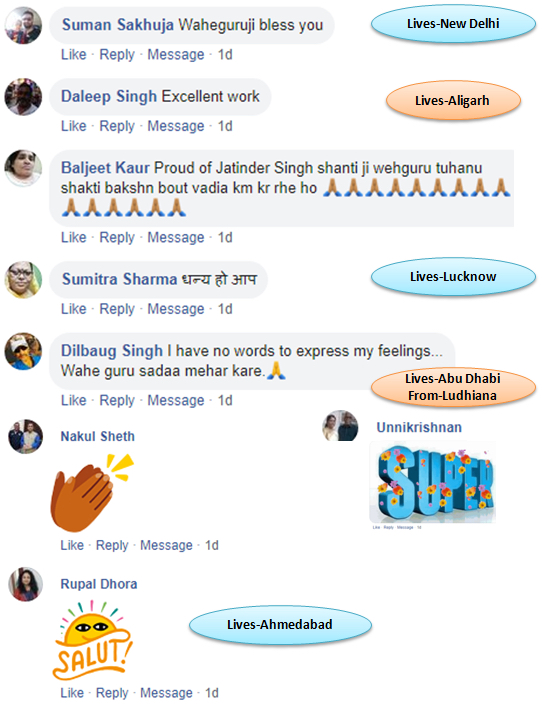Reply to Dilbaug Singh's comment

click(117, 400)
